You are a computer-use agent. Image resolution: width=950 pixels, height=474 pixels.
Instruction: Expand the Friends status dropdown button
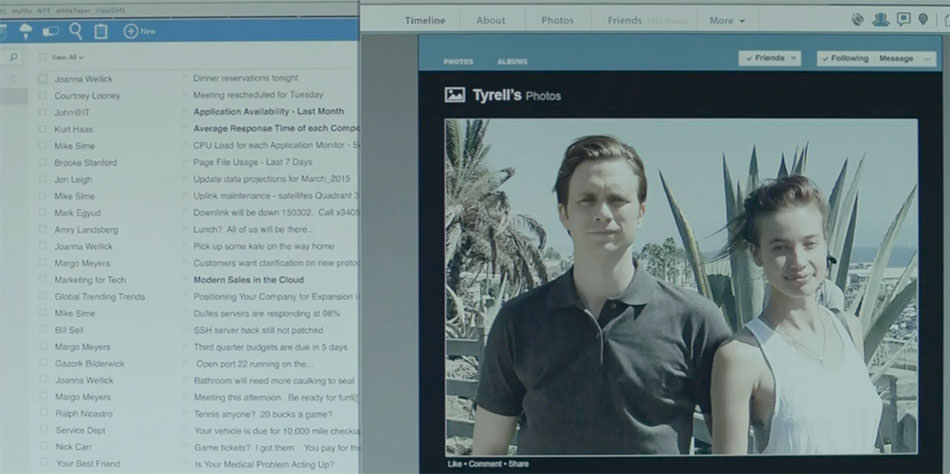(770, 58)
